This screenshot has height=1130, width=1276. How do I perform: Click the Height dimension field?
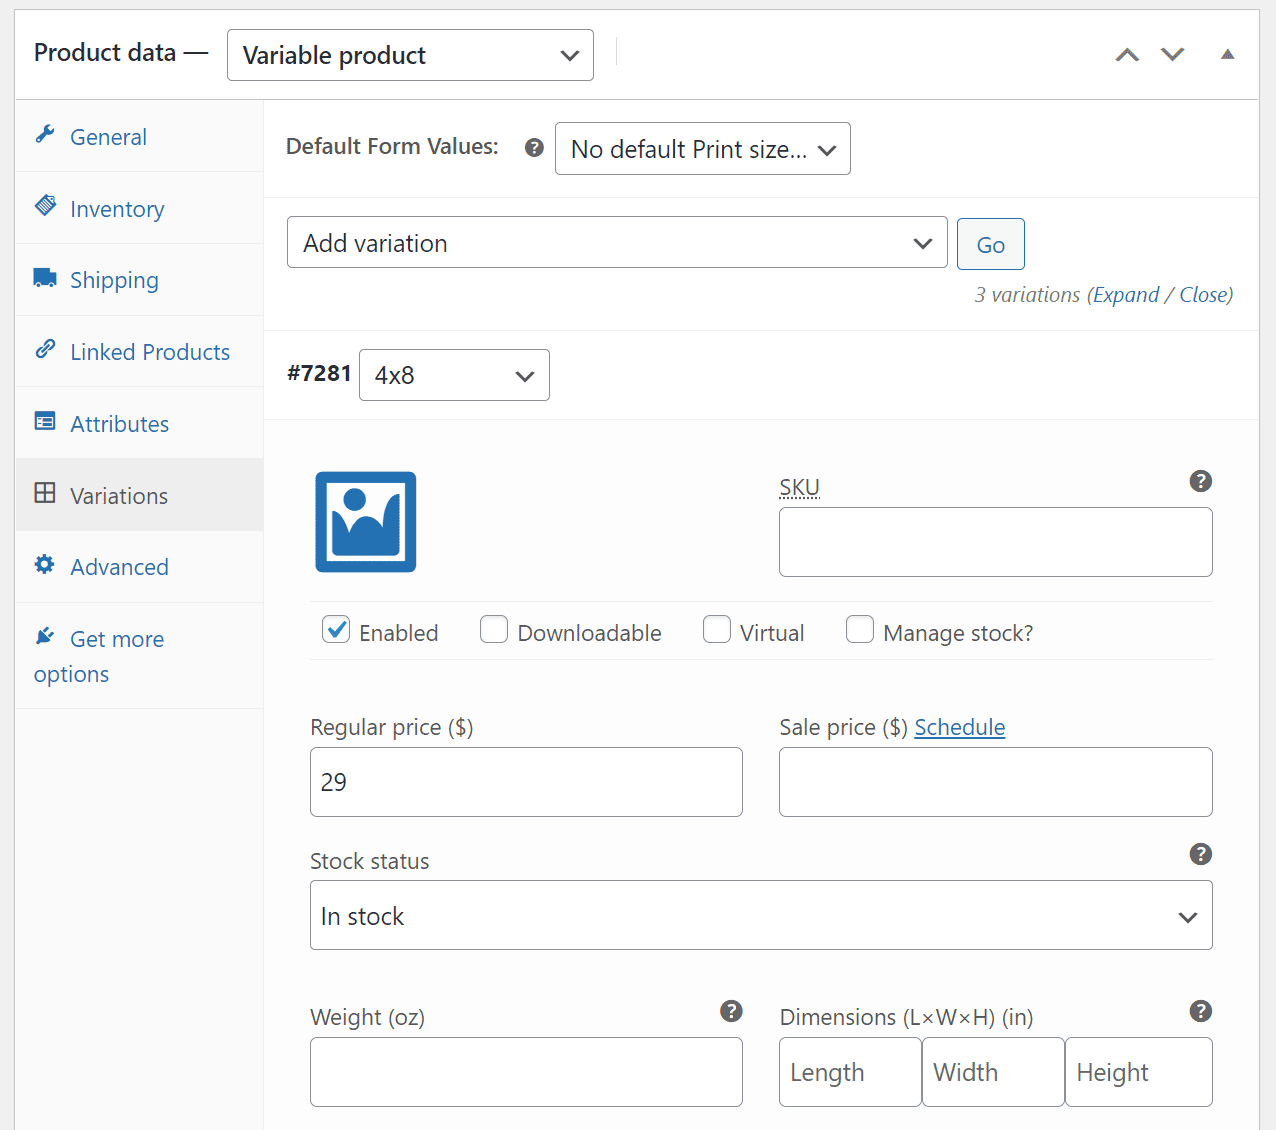click(1139, 1072)
